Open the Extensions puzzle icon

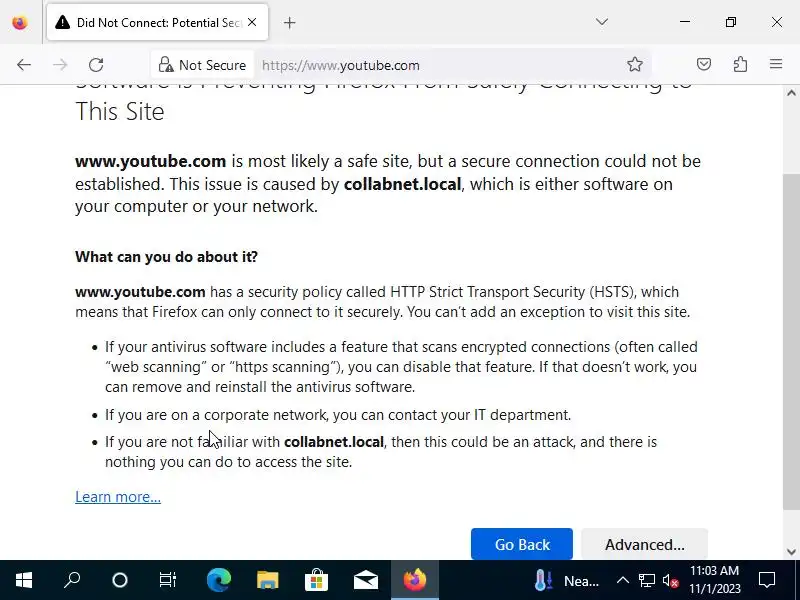pos(740,65)
